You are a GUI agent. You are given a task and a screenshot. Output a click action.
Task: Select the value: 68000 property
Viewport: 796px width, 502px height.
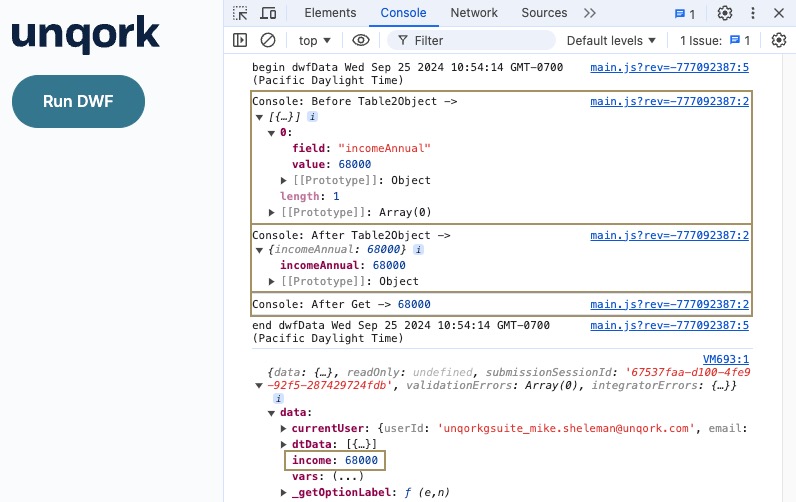[x=331, y=164]
